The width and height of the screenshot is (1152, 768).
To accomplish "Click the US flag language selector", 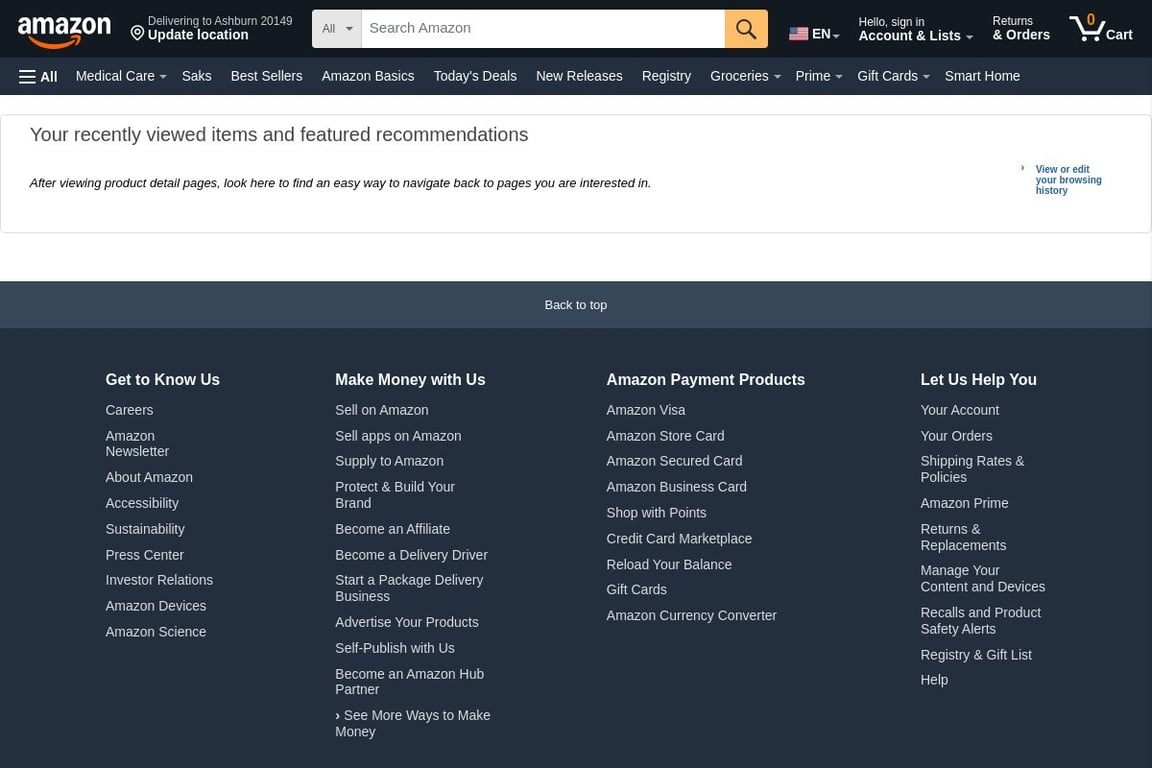I will pyautogui.click(x=814, y=34).
